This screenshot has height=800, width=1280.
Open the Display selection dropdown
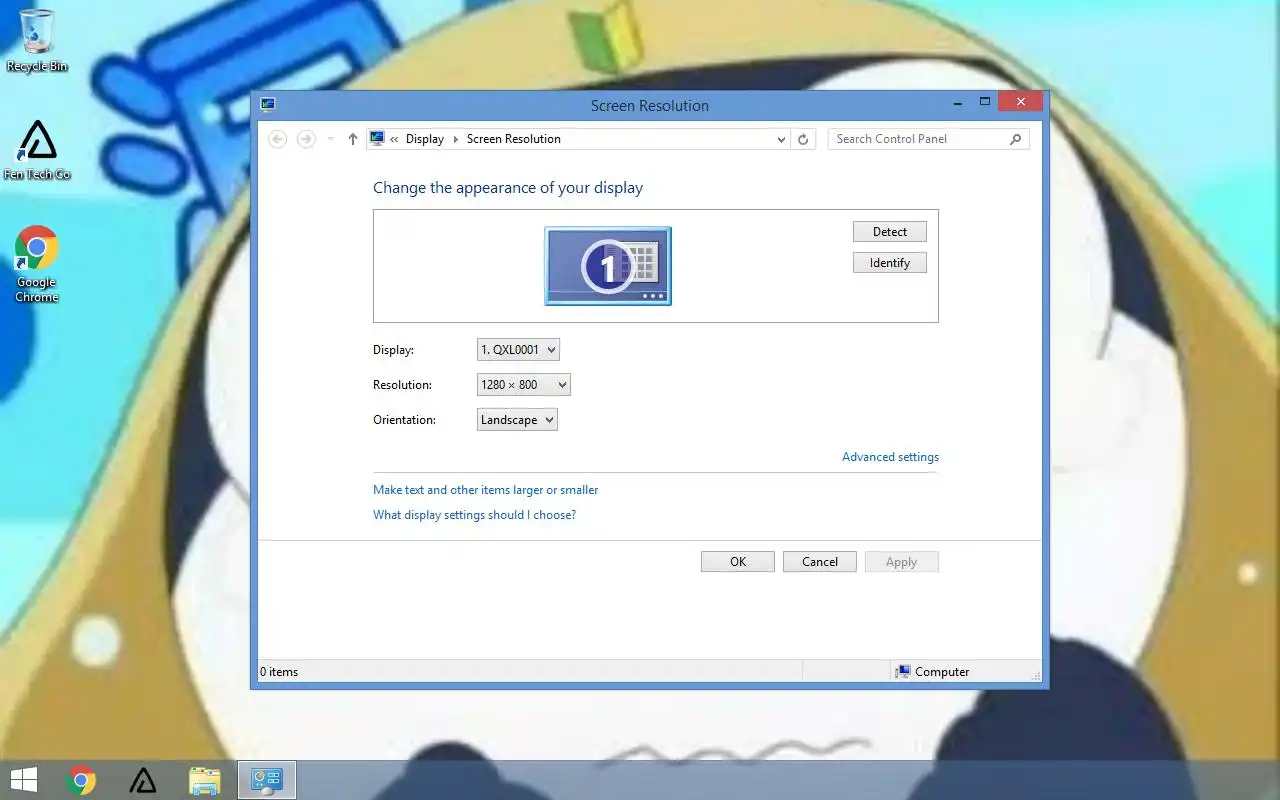518,350
